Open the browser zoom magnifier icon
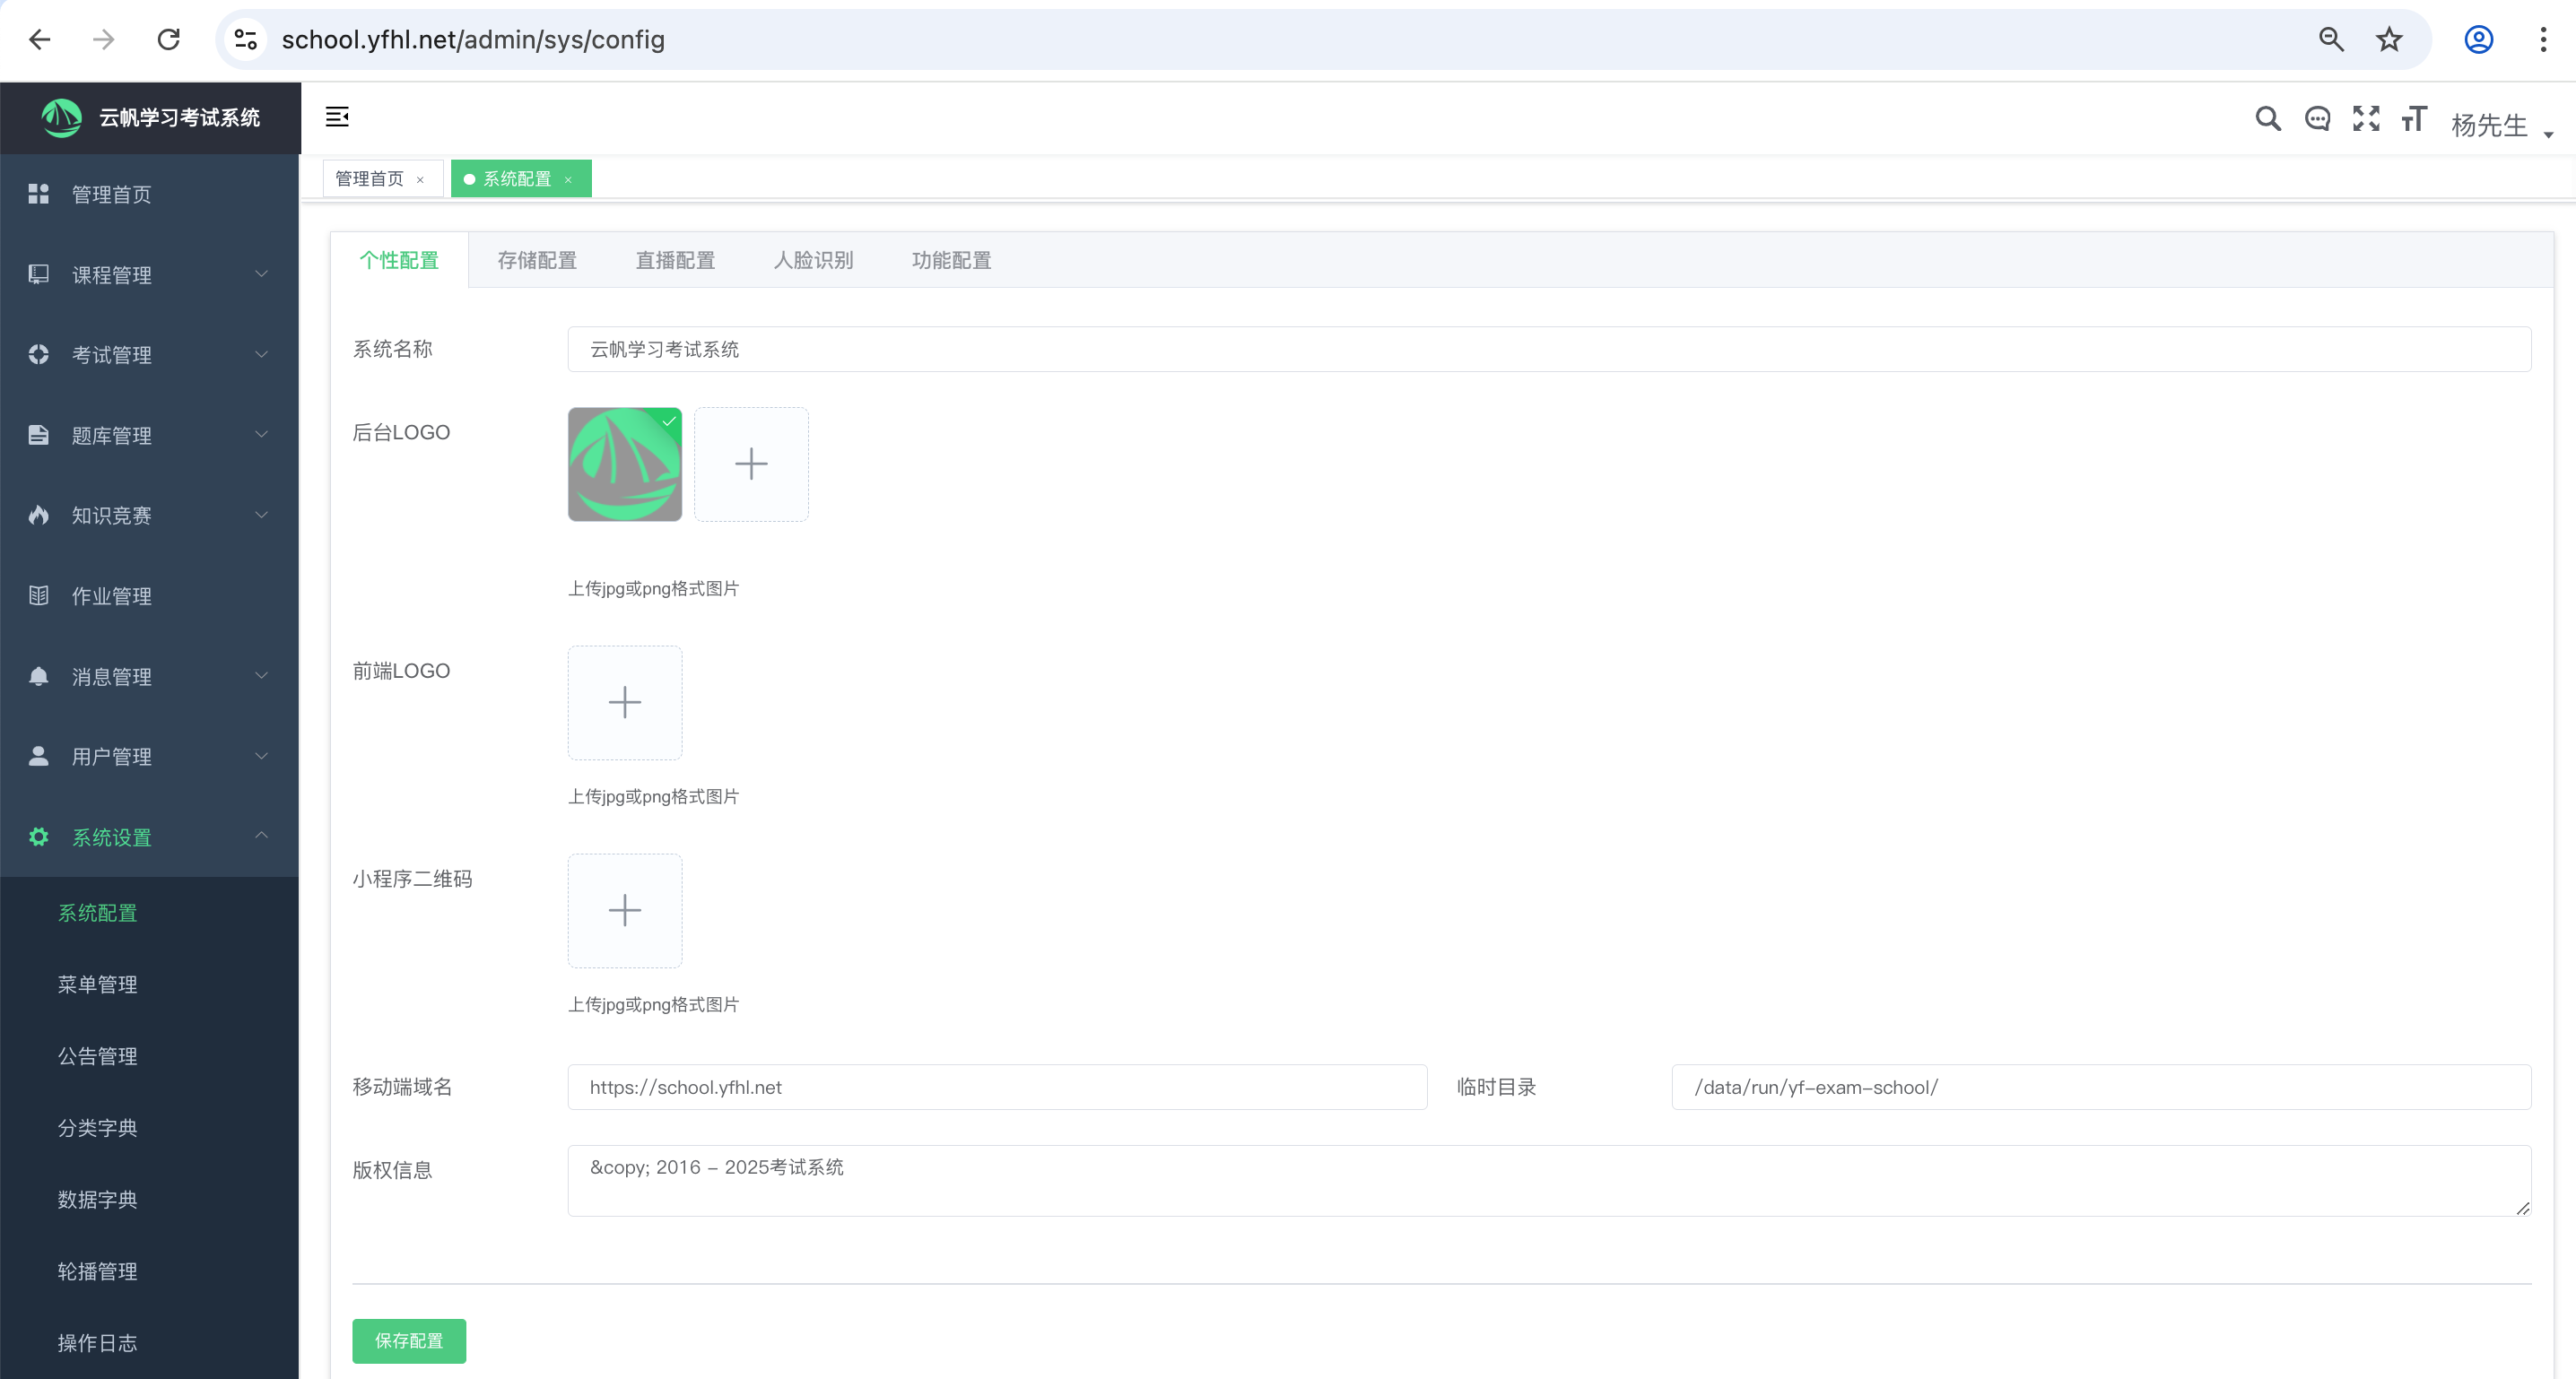 [x=2331, y=39]
